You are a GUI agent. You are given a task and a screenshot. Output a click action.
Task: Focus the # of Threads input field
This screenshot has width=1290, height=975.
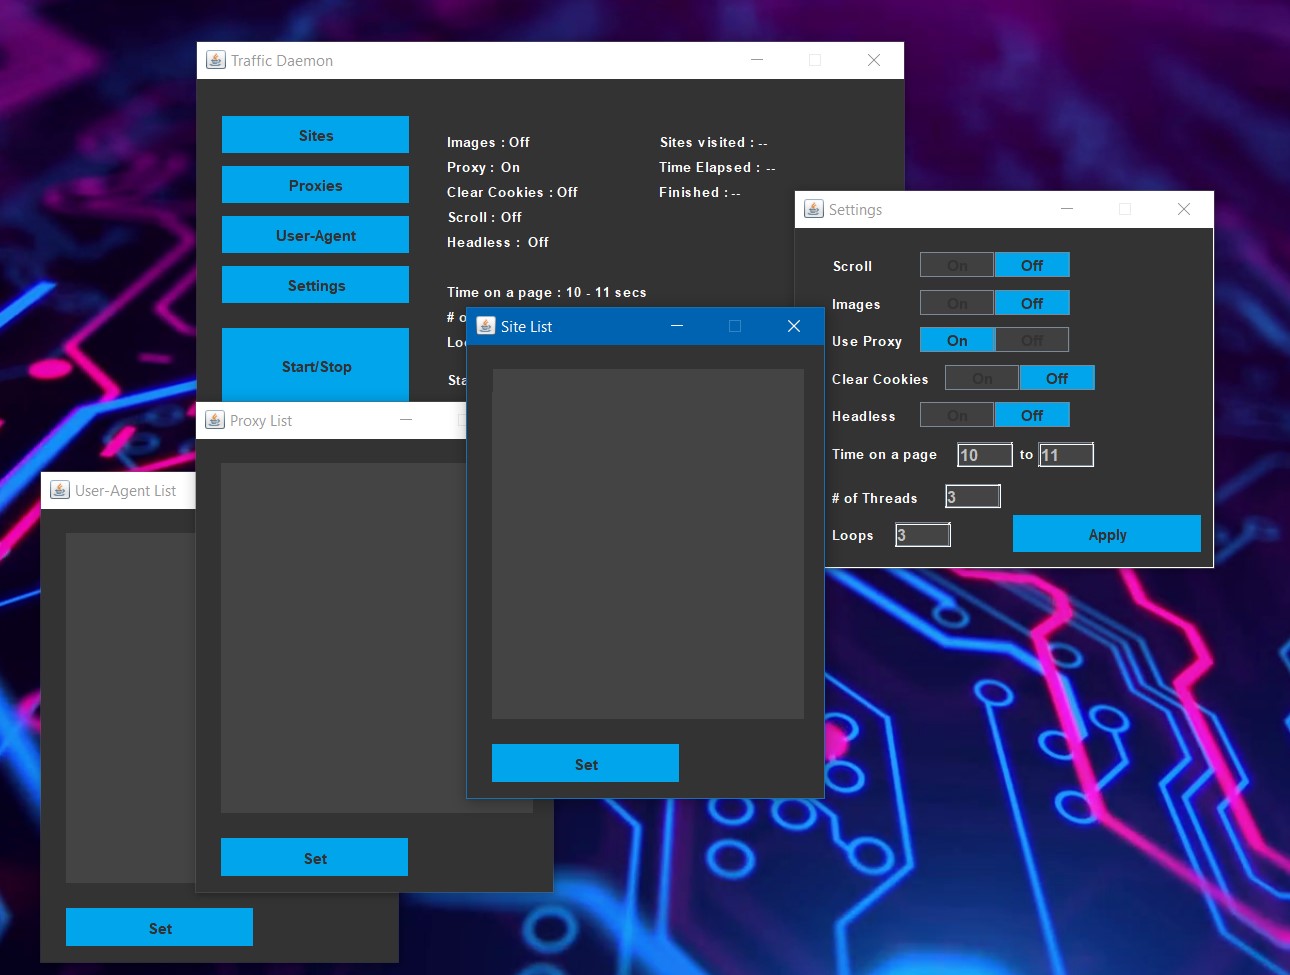[973, 497]
